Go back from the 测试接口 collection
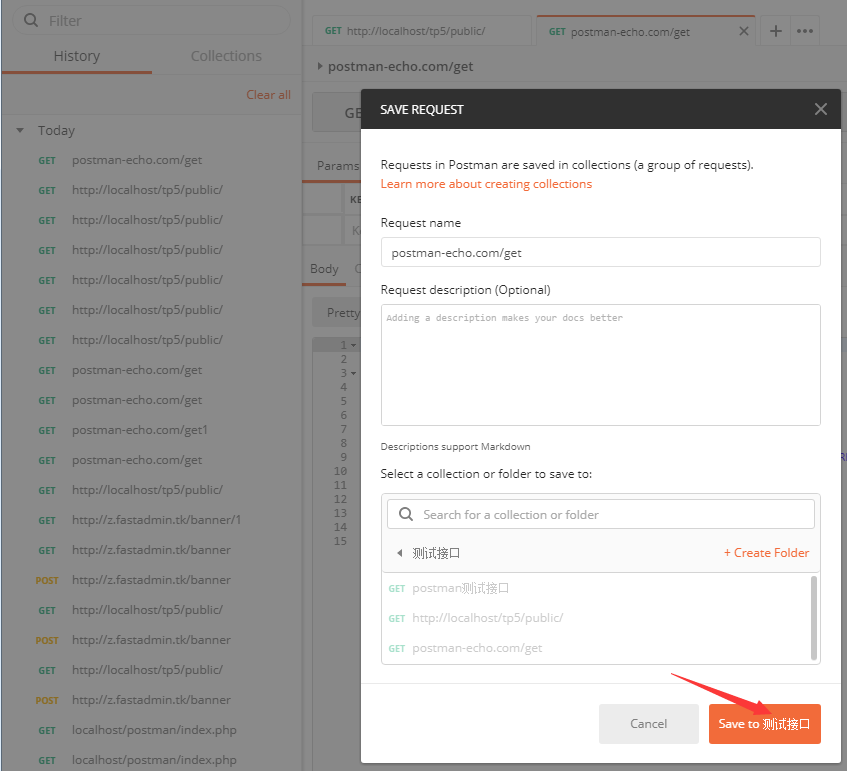 399,553
